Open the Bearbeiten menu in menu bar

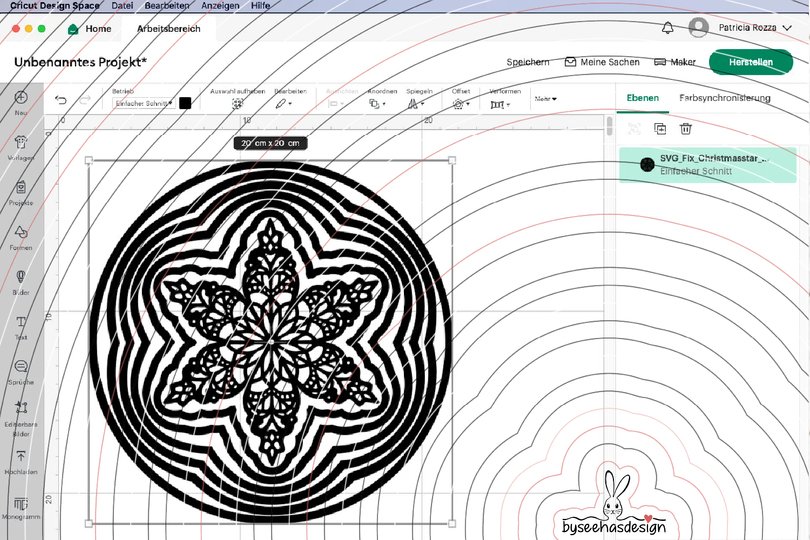pos(167,6)
